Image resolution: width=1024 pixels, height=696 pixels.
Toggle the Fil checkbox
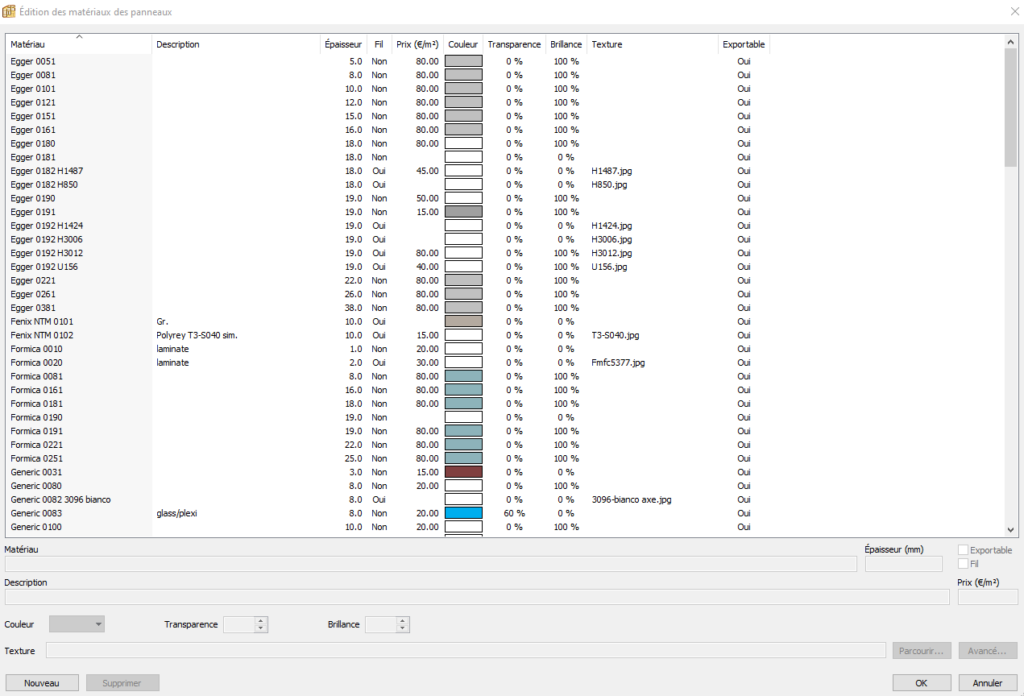pos(963,564)
